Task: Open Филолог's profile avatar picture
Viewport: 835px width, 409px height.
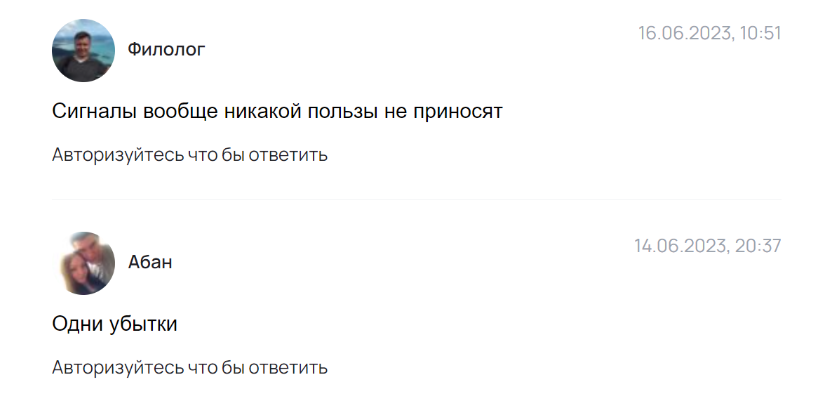Action: (x=83, y=51)
